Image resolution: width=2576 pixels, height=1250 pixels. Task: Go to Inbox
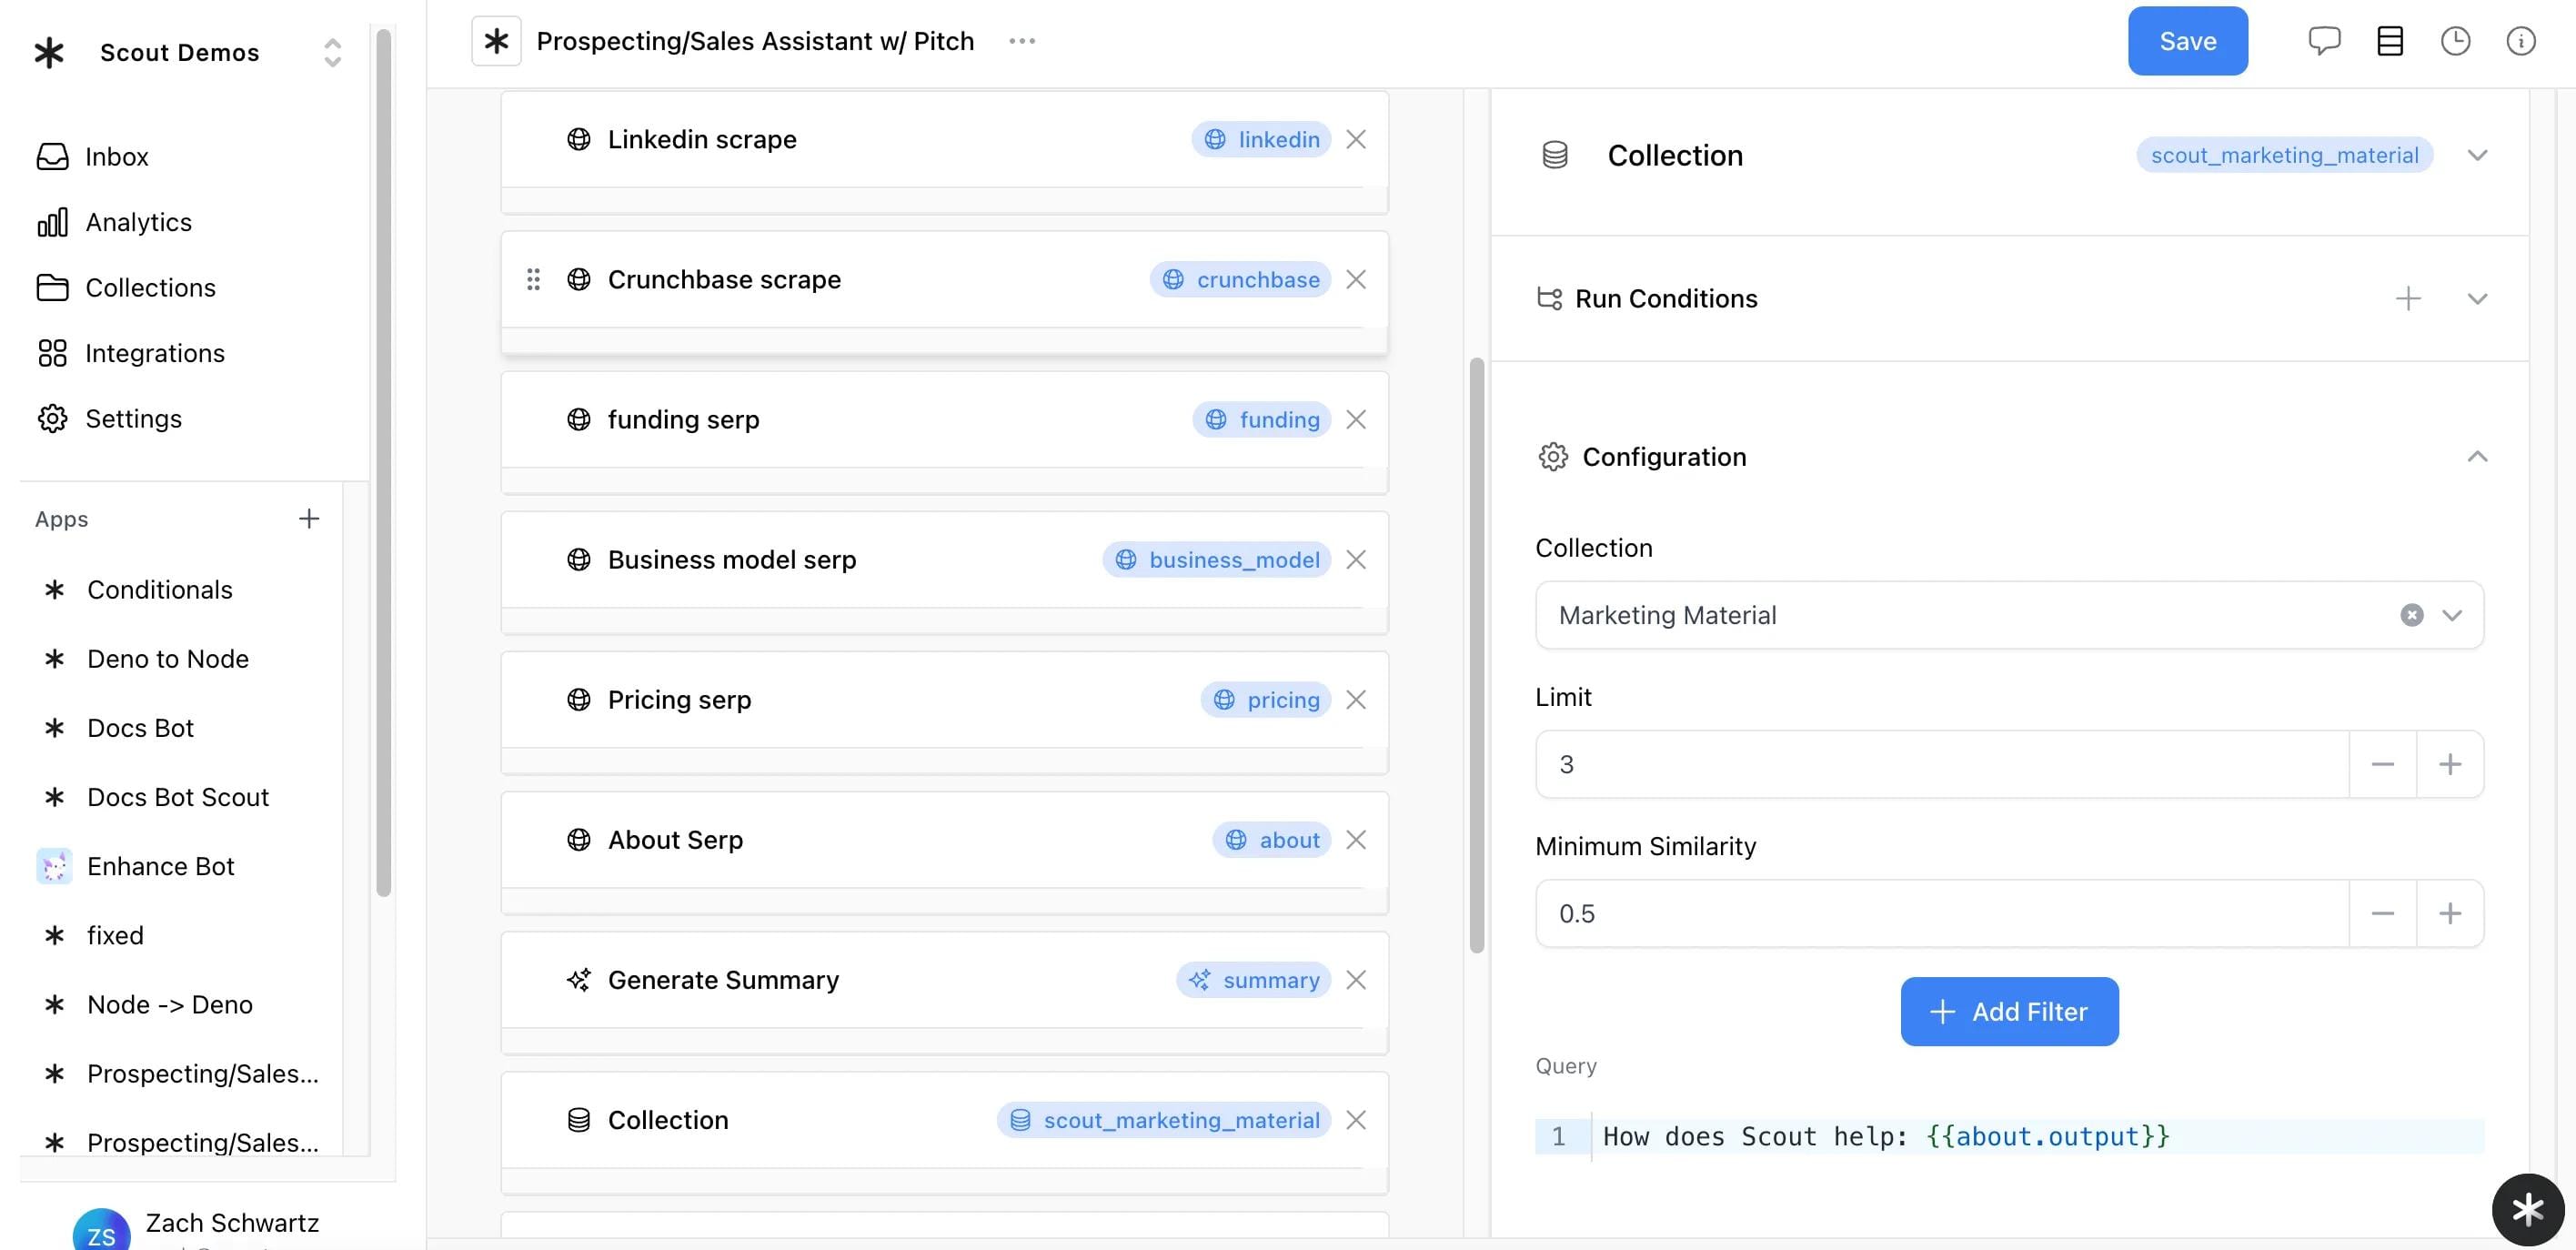[x=116, y=156]
